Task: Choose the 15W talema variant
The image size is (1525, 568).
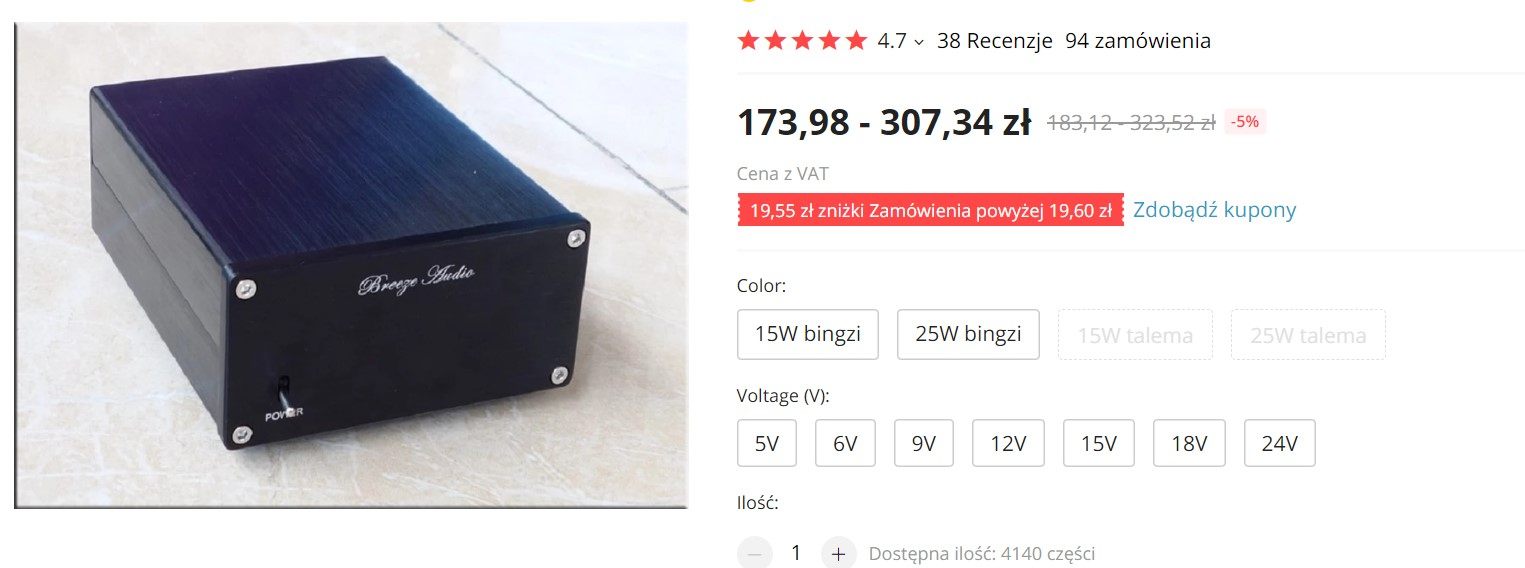Action: 1135,335
